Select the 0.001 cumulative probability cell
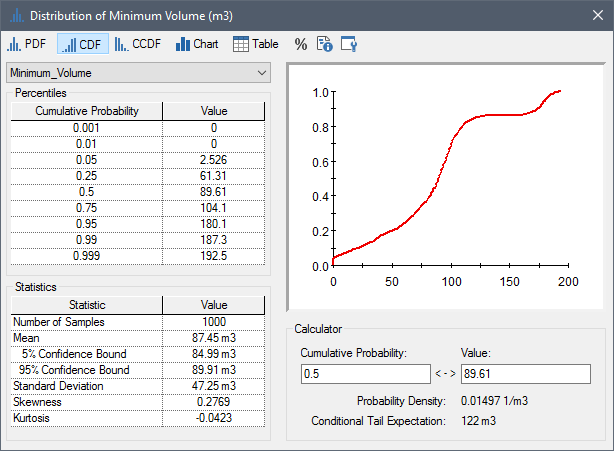 pos(87,128)
